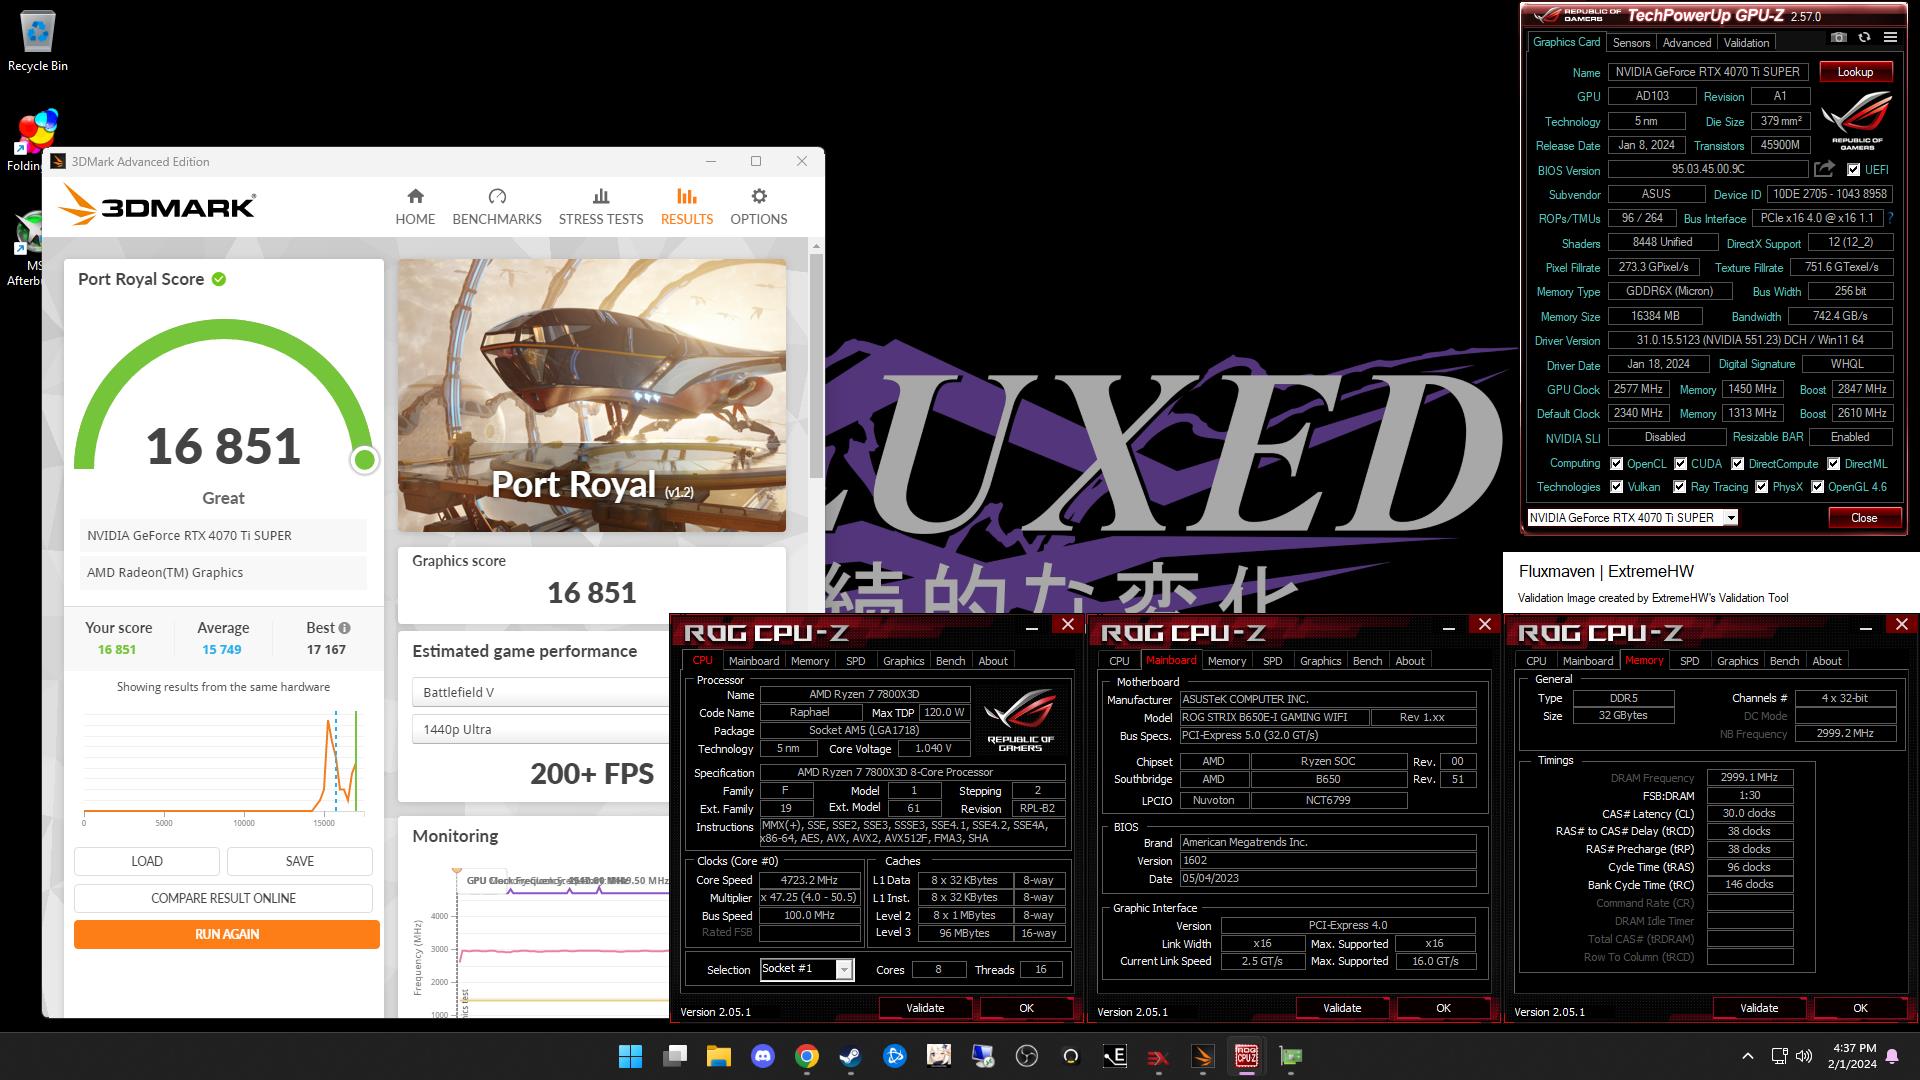This screenshot has height=1080, width=1920.
Task: Click the Port Royal benchmark thumbnail
Action: coord(592,396)
